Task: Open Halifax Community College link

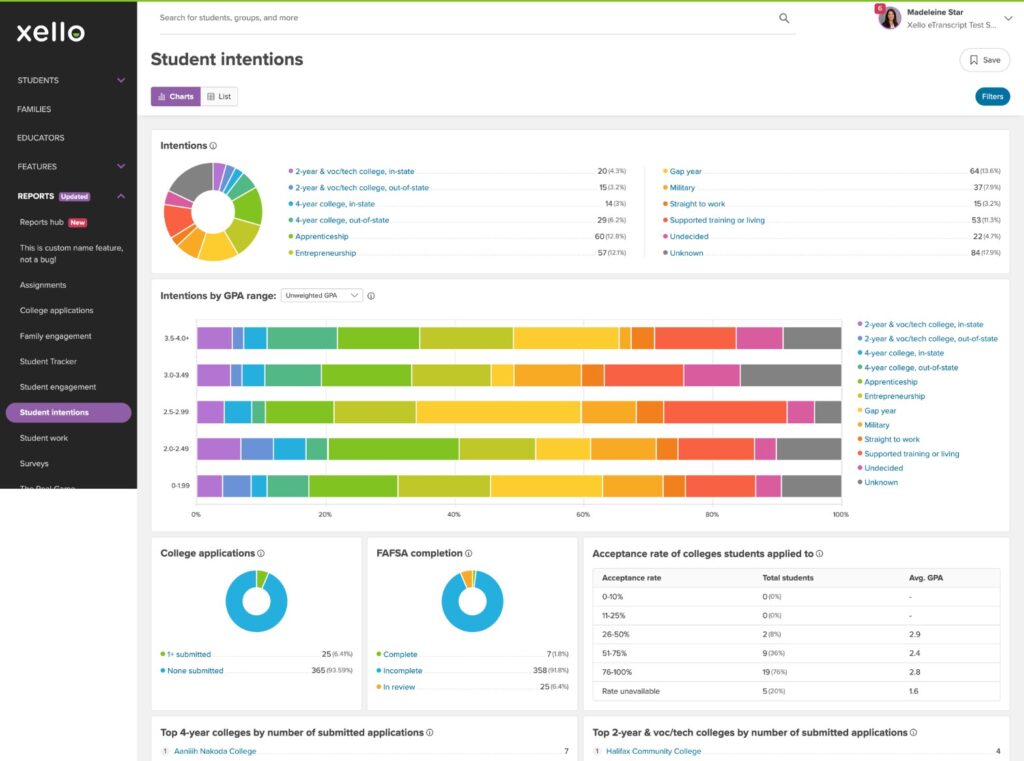Action: (653, 751)
